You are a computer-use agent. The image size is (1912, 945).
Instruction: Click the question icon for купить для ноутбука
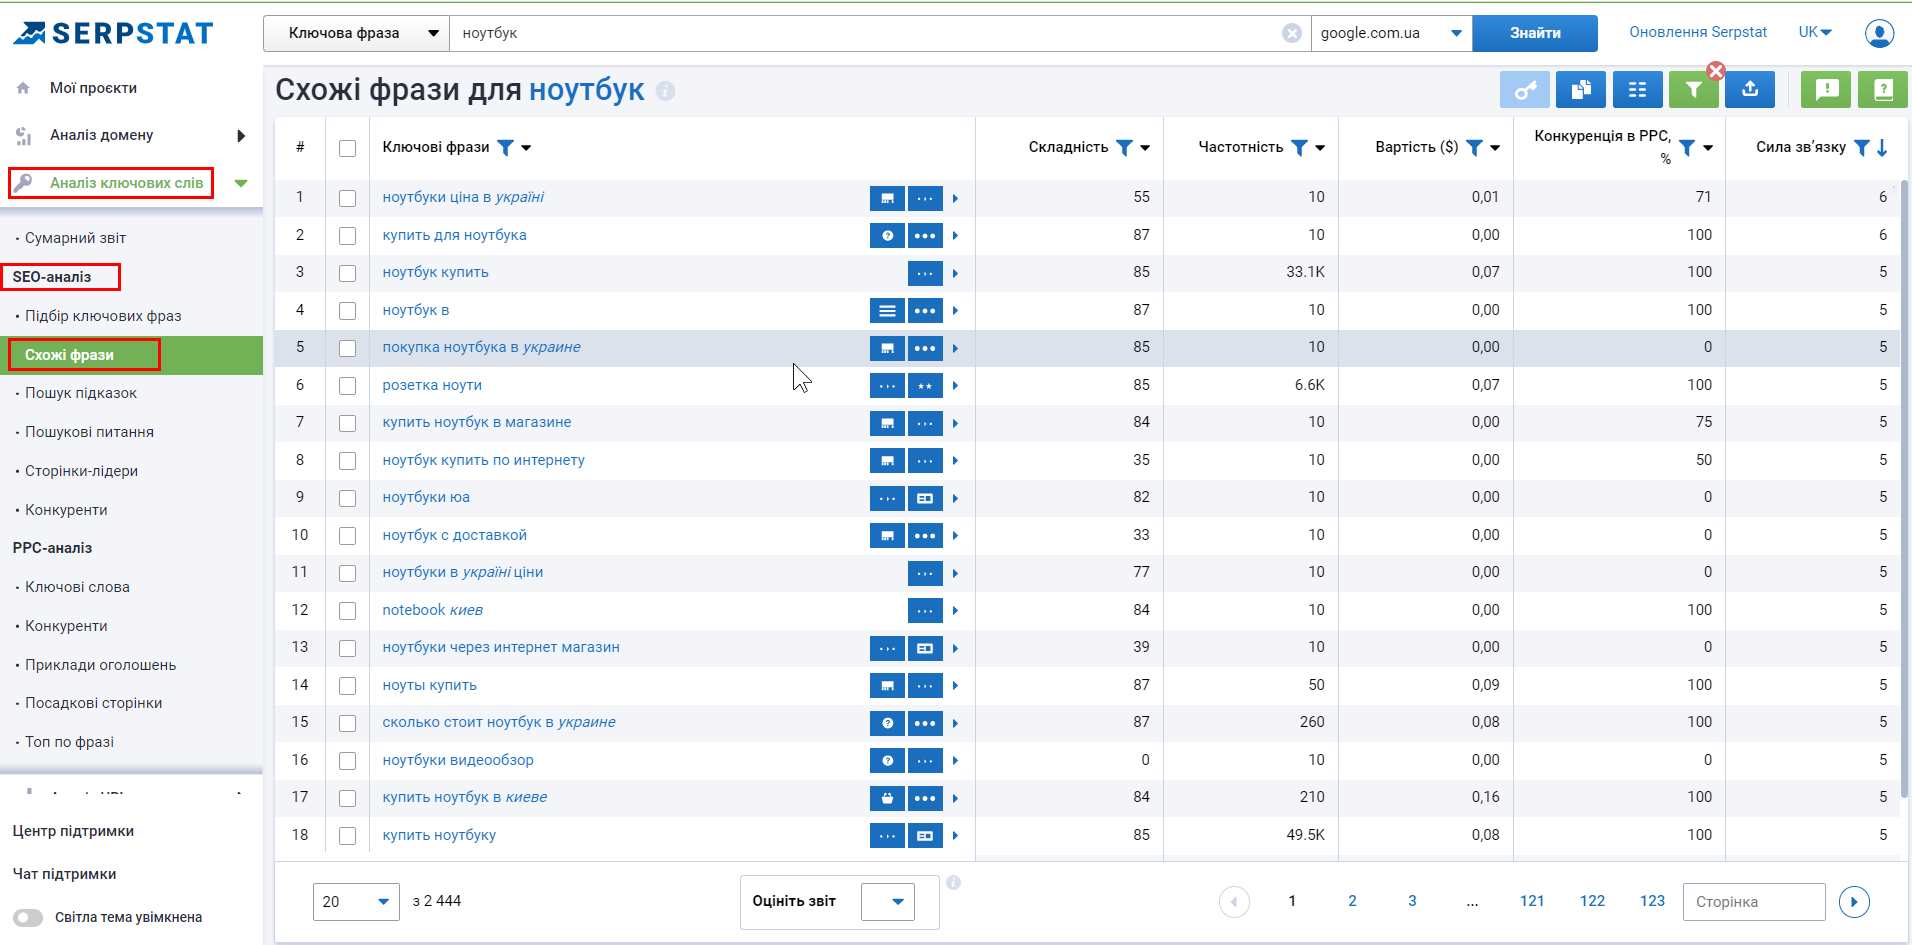pyautogui.click(x=887, y=236)
